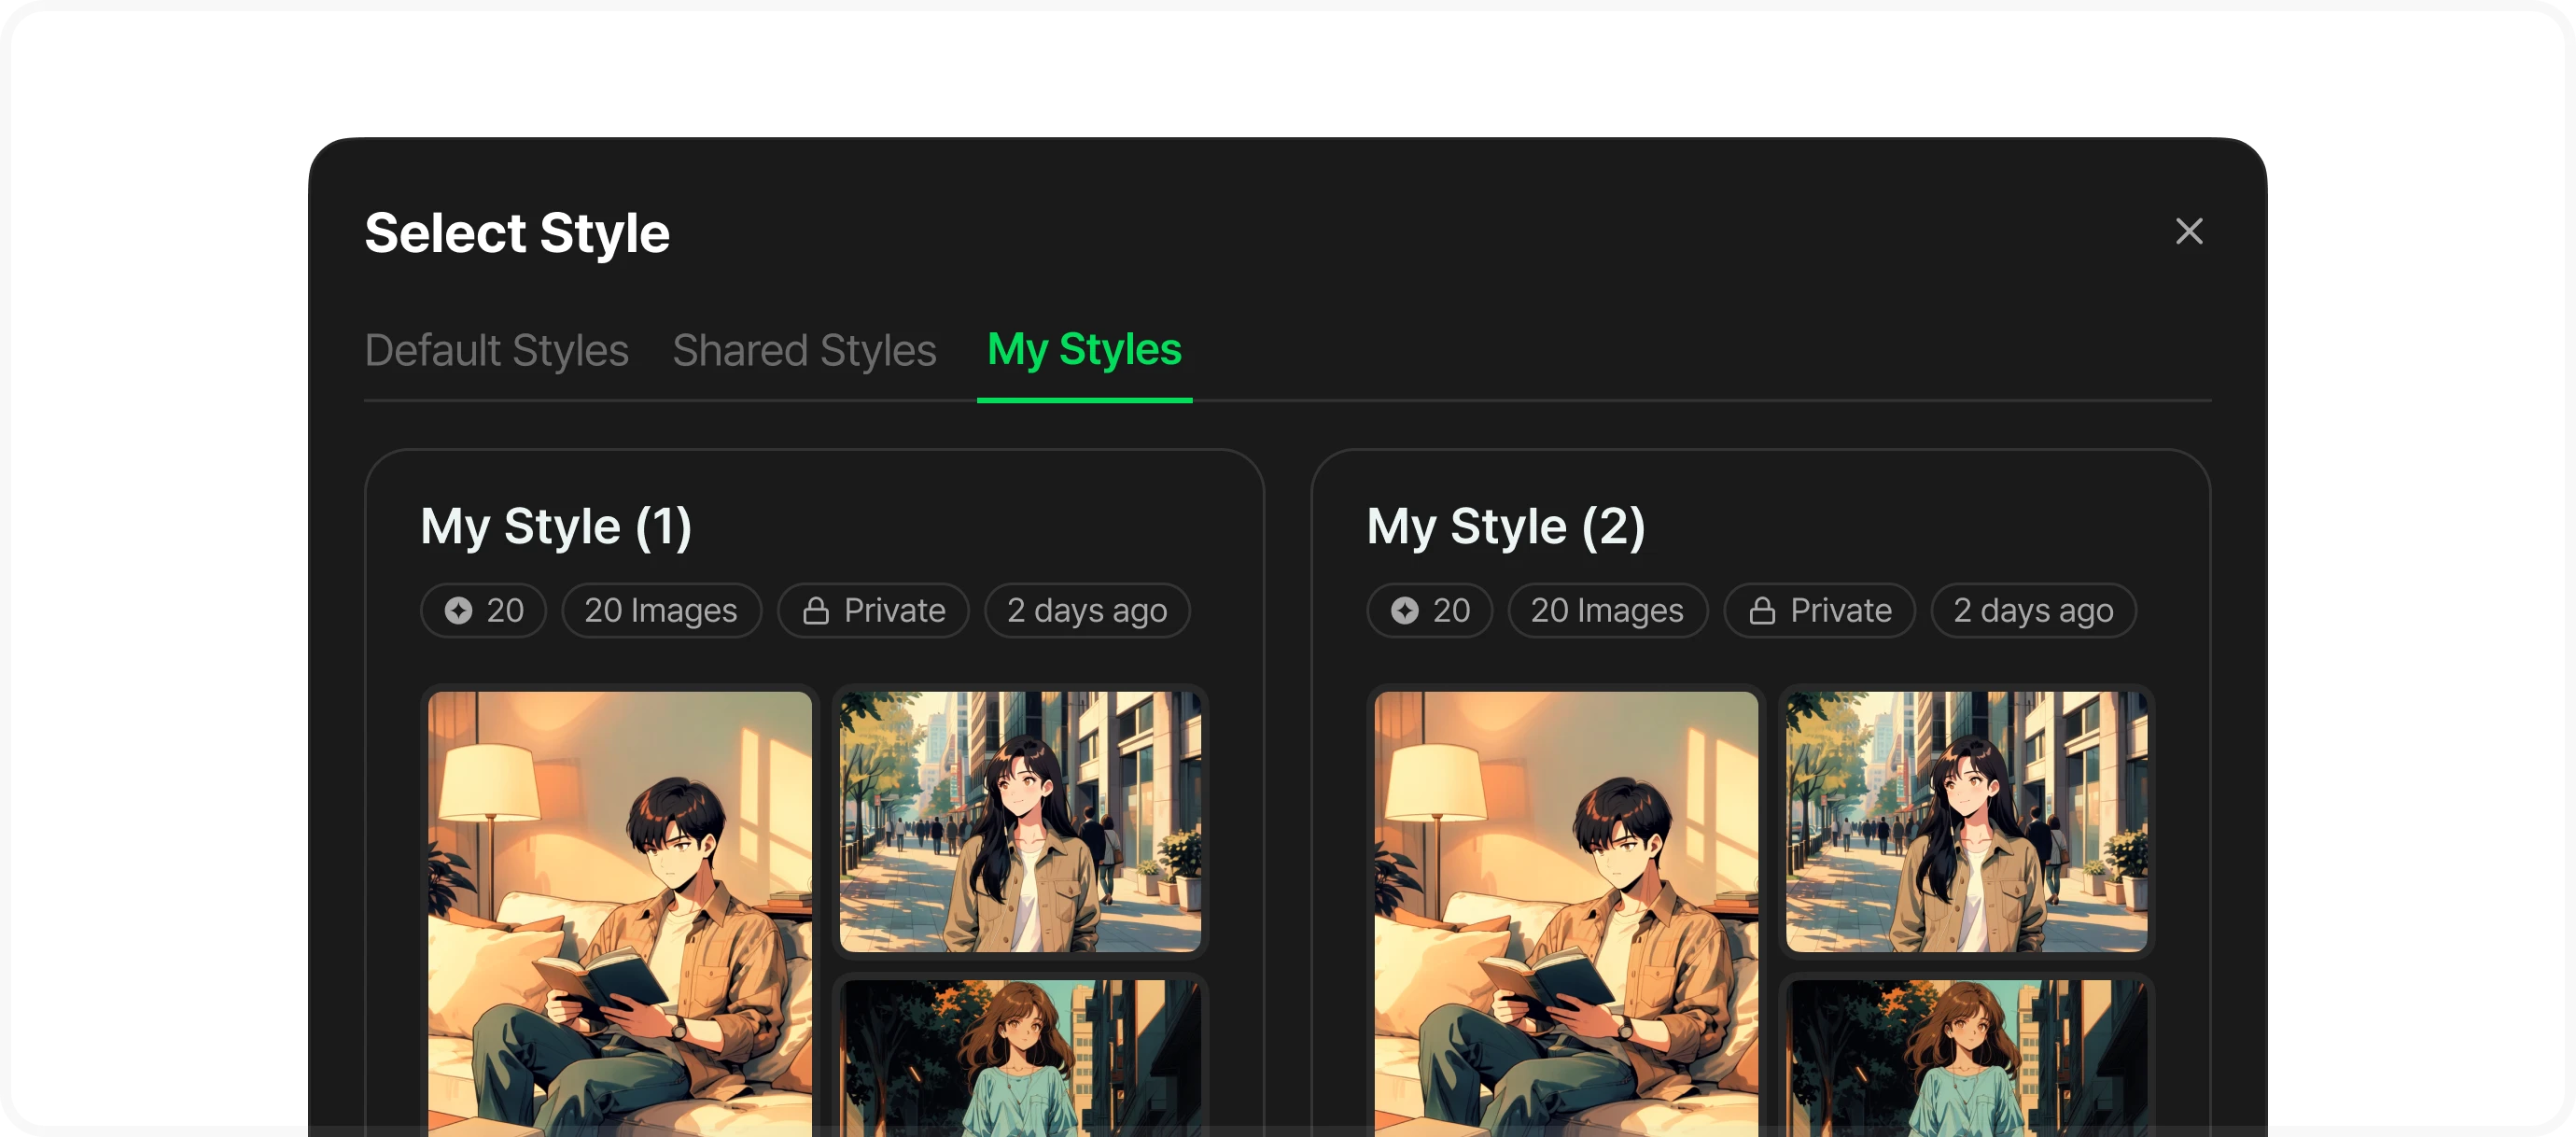Open the man reading thumbnail in My Style (2)
2576x1137 pixels.
point(1566,913)
